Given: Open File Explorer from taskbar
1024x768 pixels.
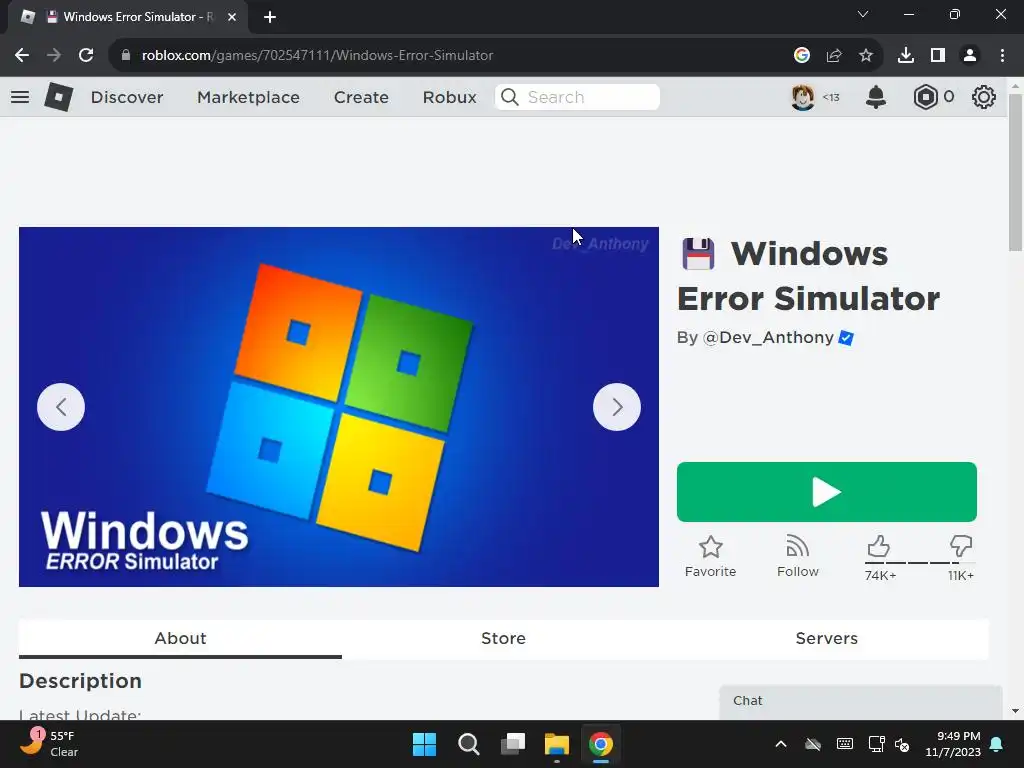Looking at the screenshot, I should (557, 744).
